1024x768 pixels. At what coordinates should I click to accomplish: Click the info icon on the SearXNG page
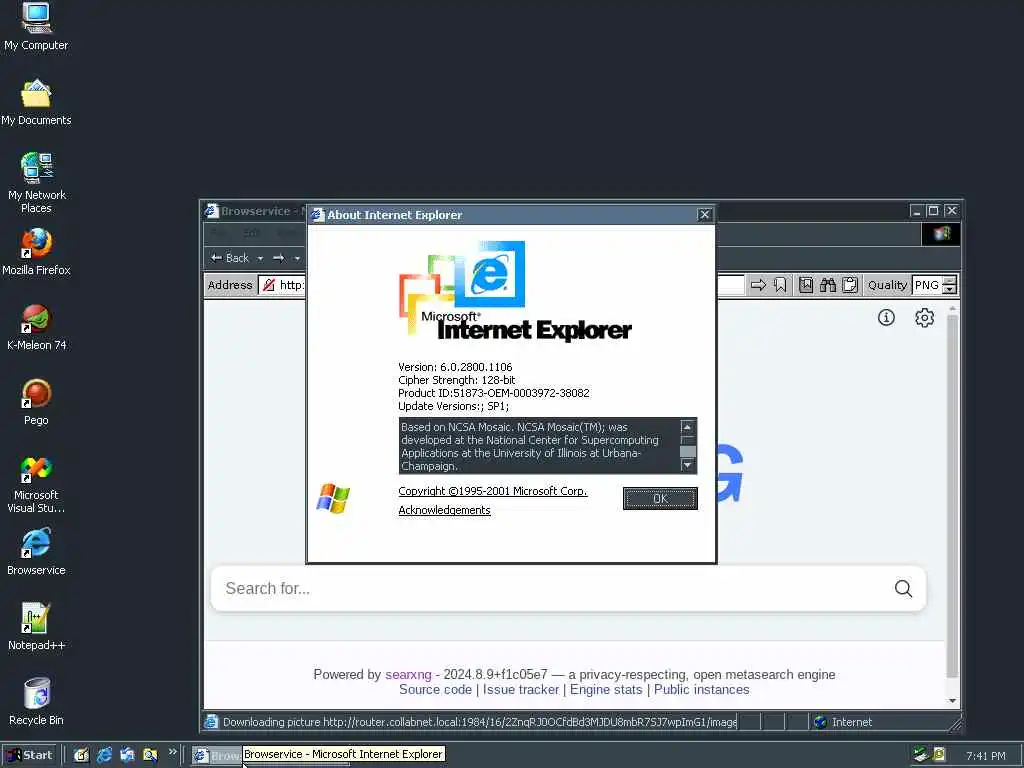click(x=886, y=317)
